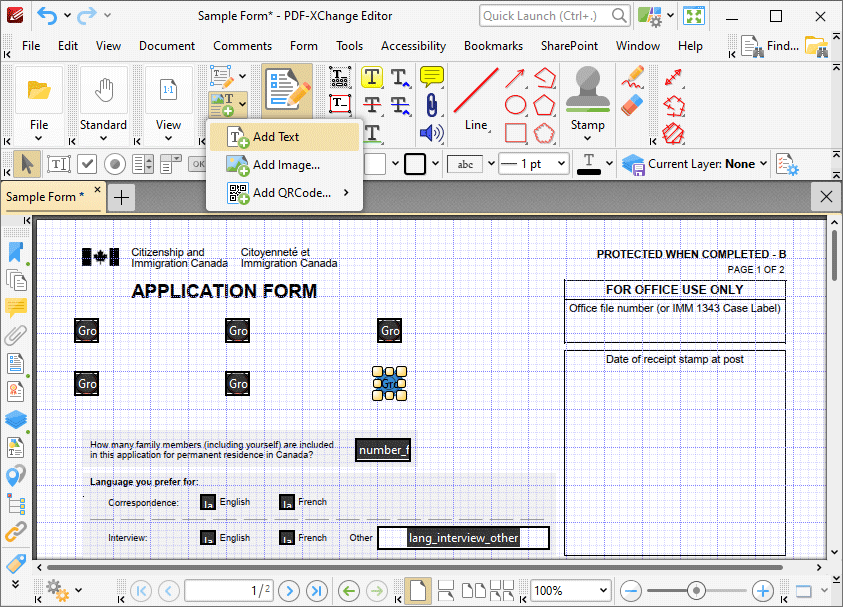Select the Typewriter text tool

tap(339, 78)
